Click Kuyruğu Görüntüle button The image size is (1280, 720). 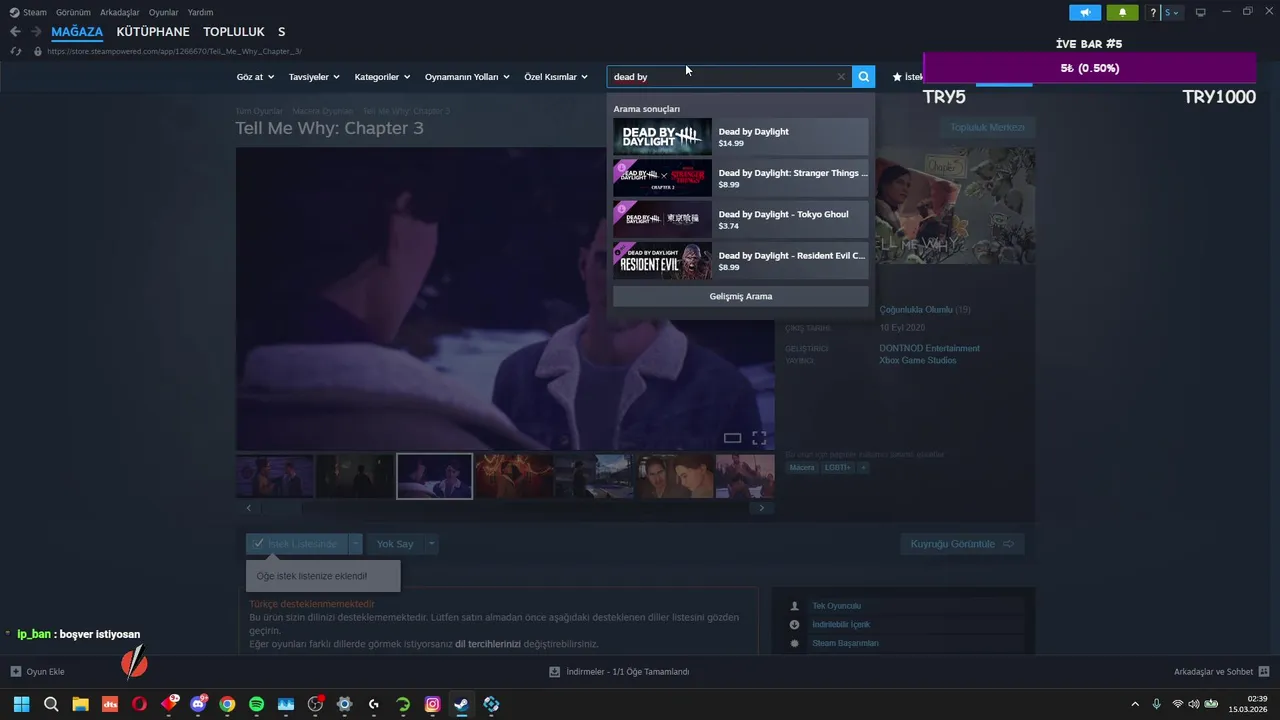tap(962, 544)
